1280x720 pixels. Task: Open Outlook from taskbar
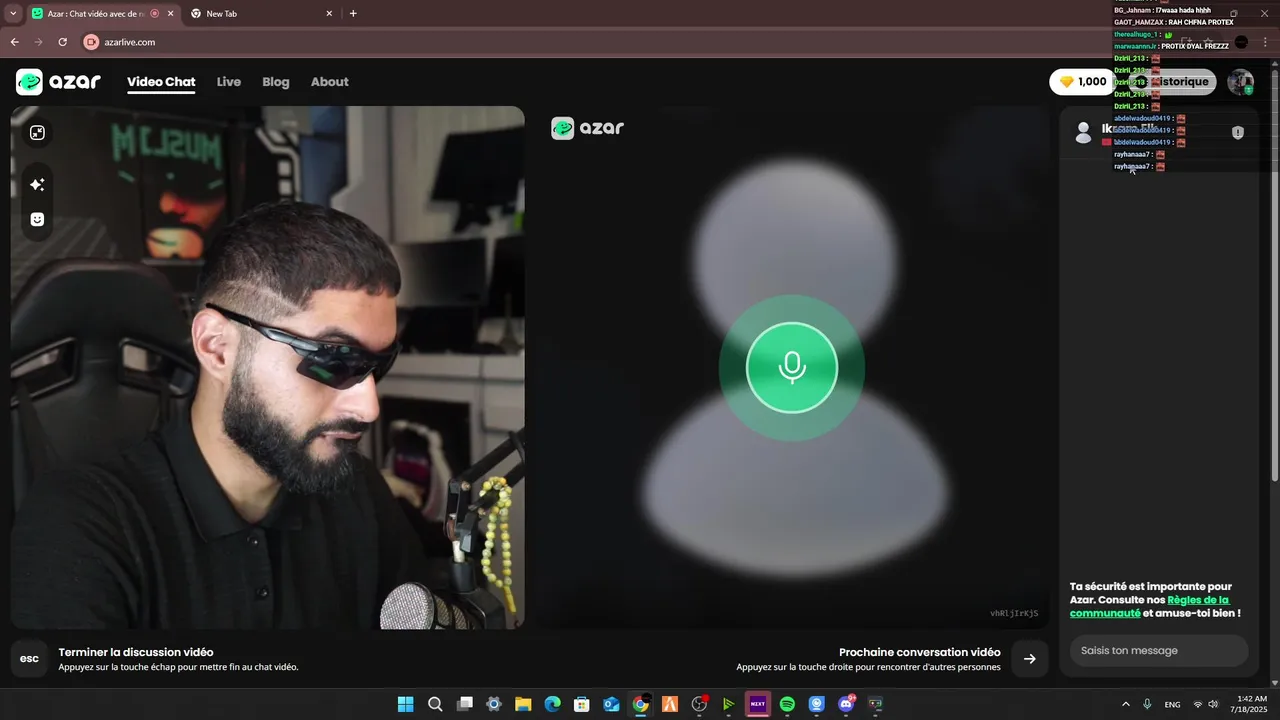coord(611,704)
